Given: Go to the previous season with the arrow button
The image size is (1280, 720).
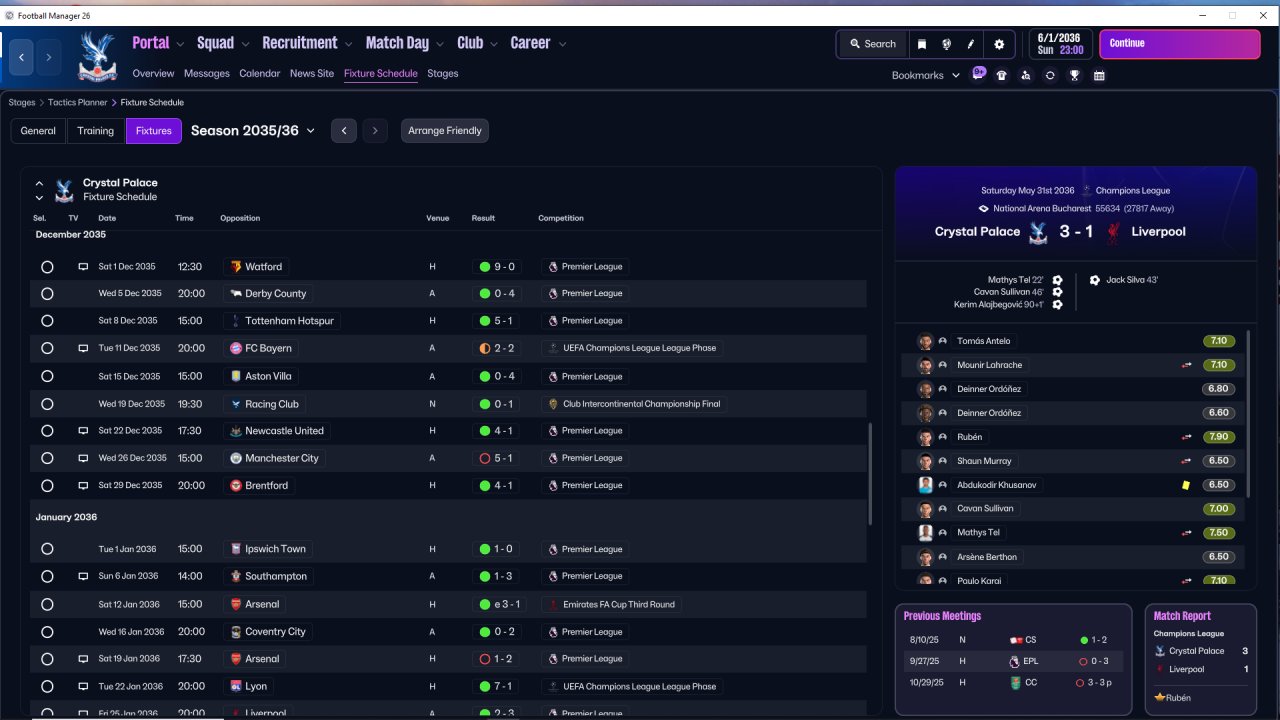Looking at the screenshot, I should click(344, 131).
